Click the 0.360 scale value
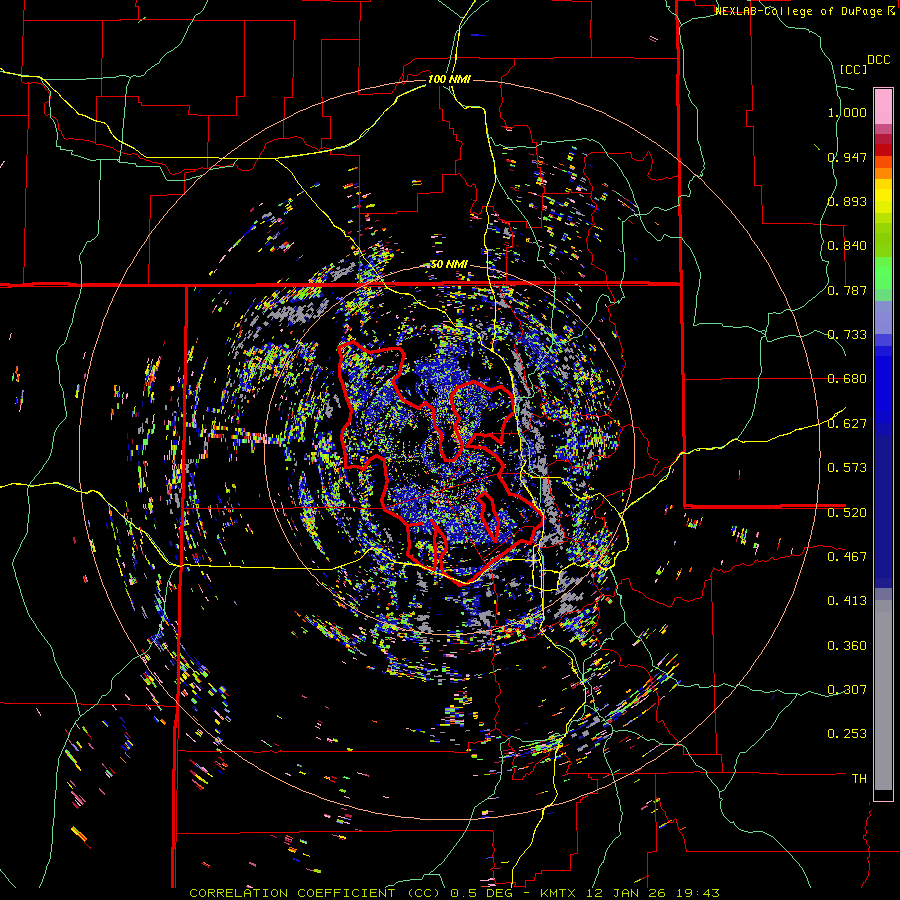This screenshot has height=900, width=900. (847, 646)
